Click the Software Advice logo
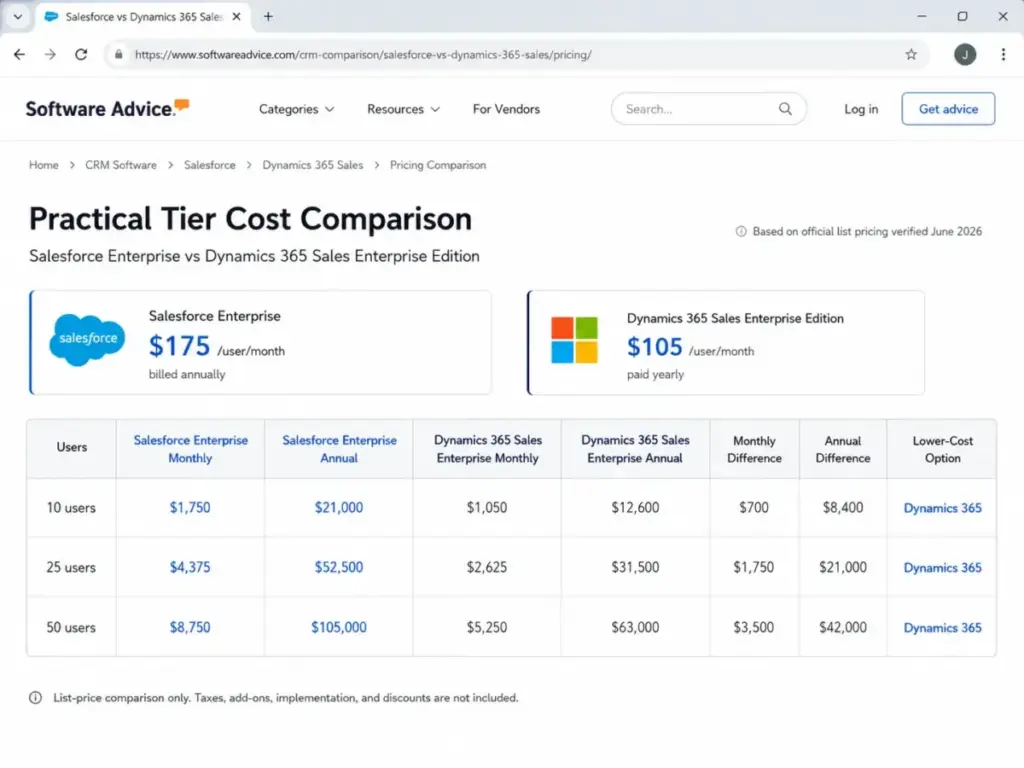1024x768 pixels. (x=107, y=108)
